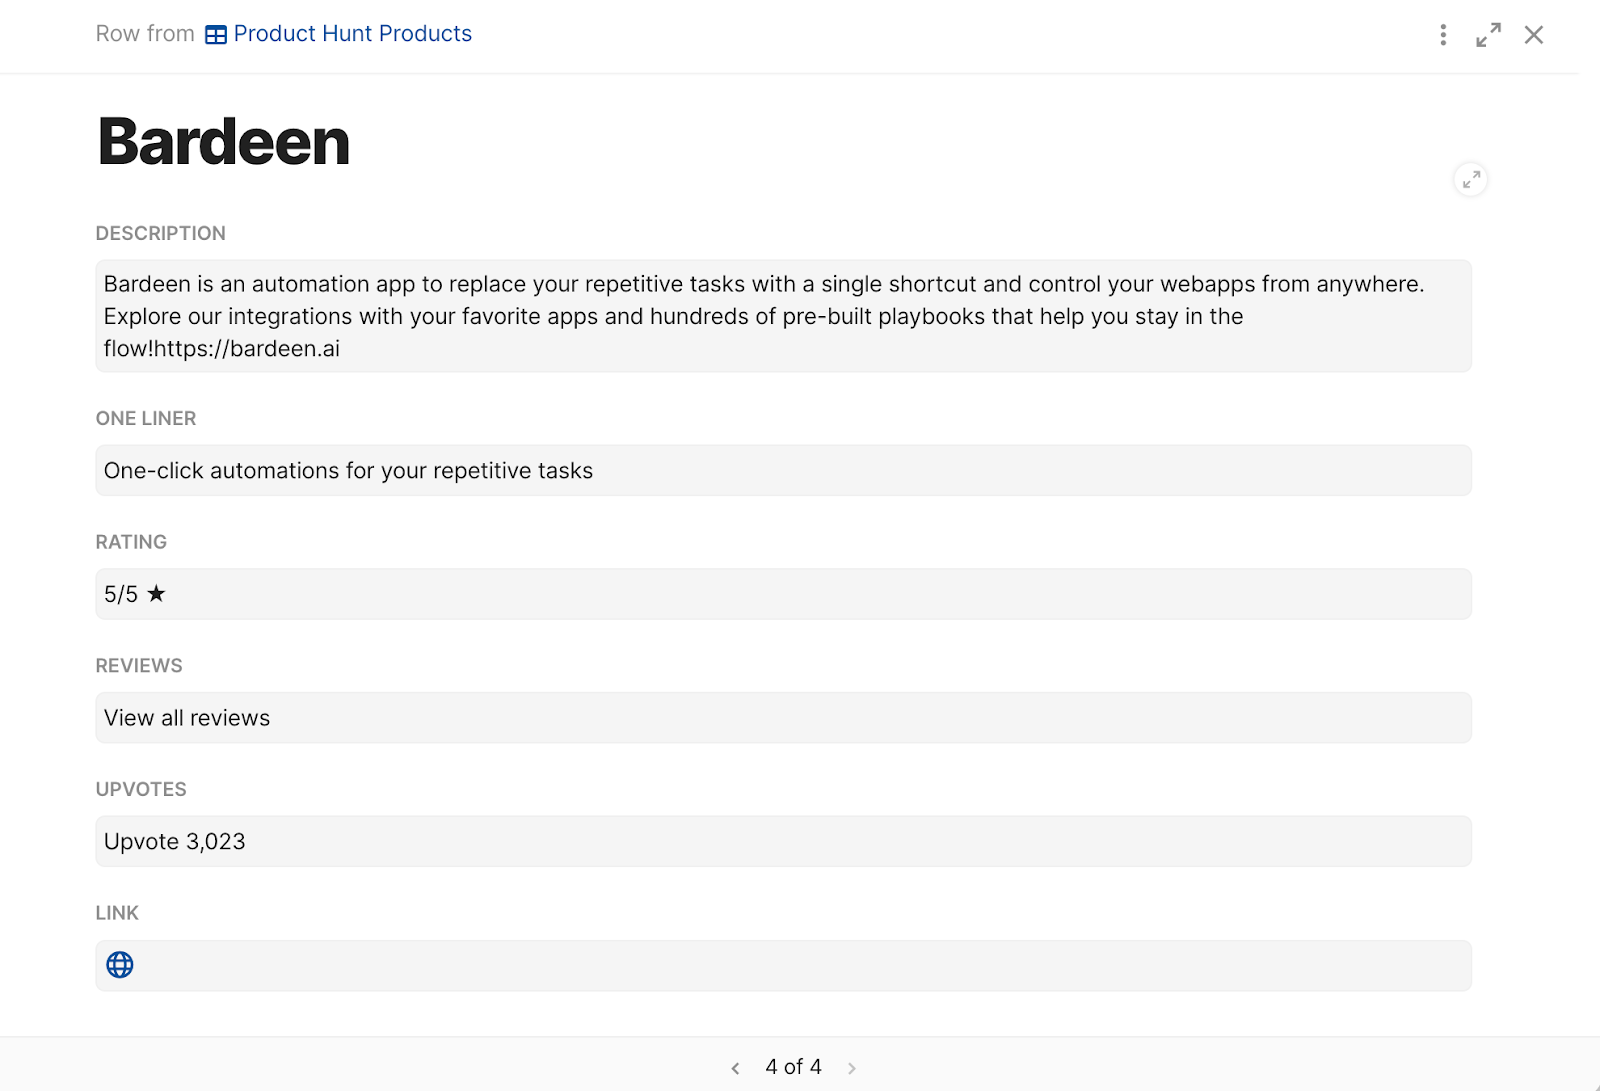
Task: Click the empty Link field area
Action: pos(783,965)
